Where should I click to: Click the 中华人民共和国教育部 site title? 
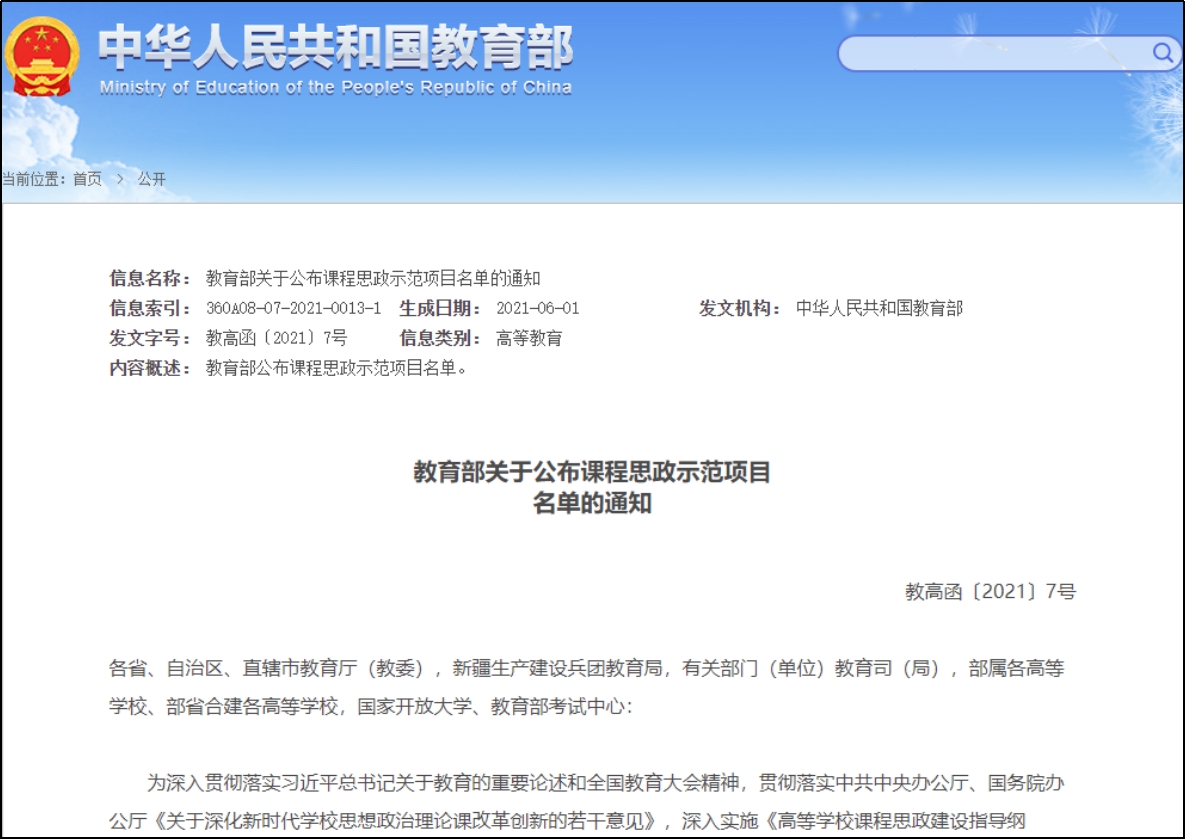tap(335, 47)
